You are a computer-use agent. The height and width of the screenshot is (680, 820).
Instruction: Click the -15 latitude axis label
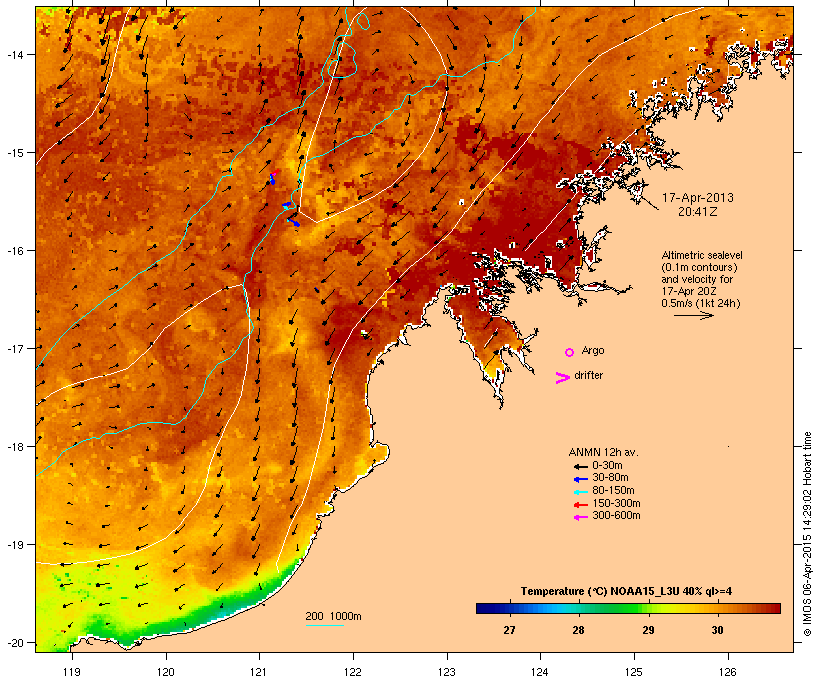[14, 153]
